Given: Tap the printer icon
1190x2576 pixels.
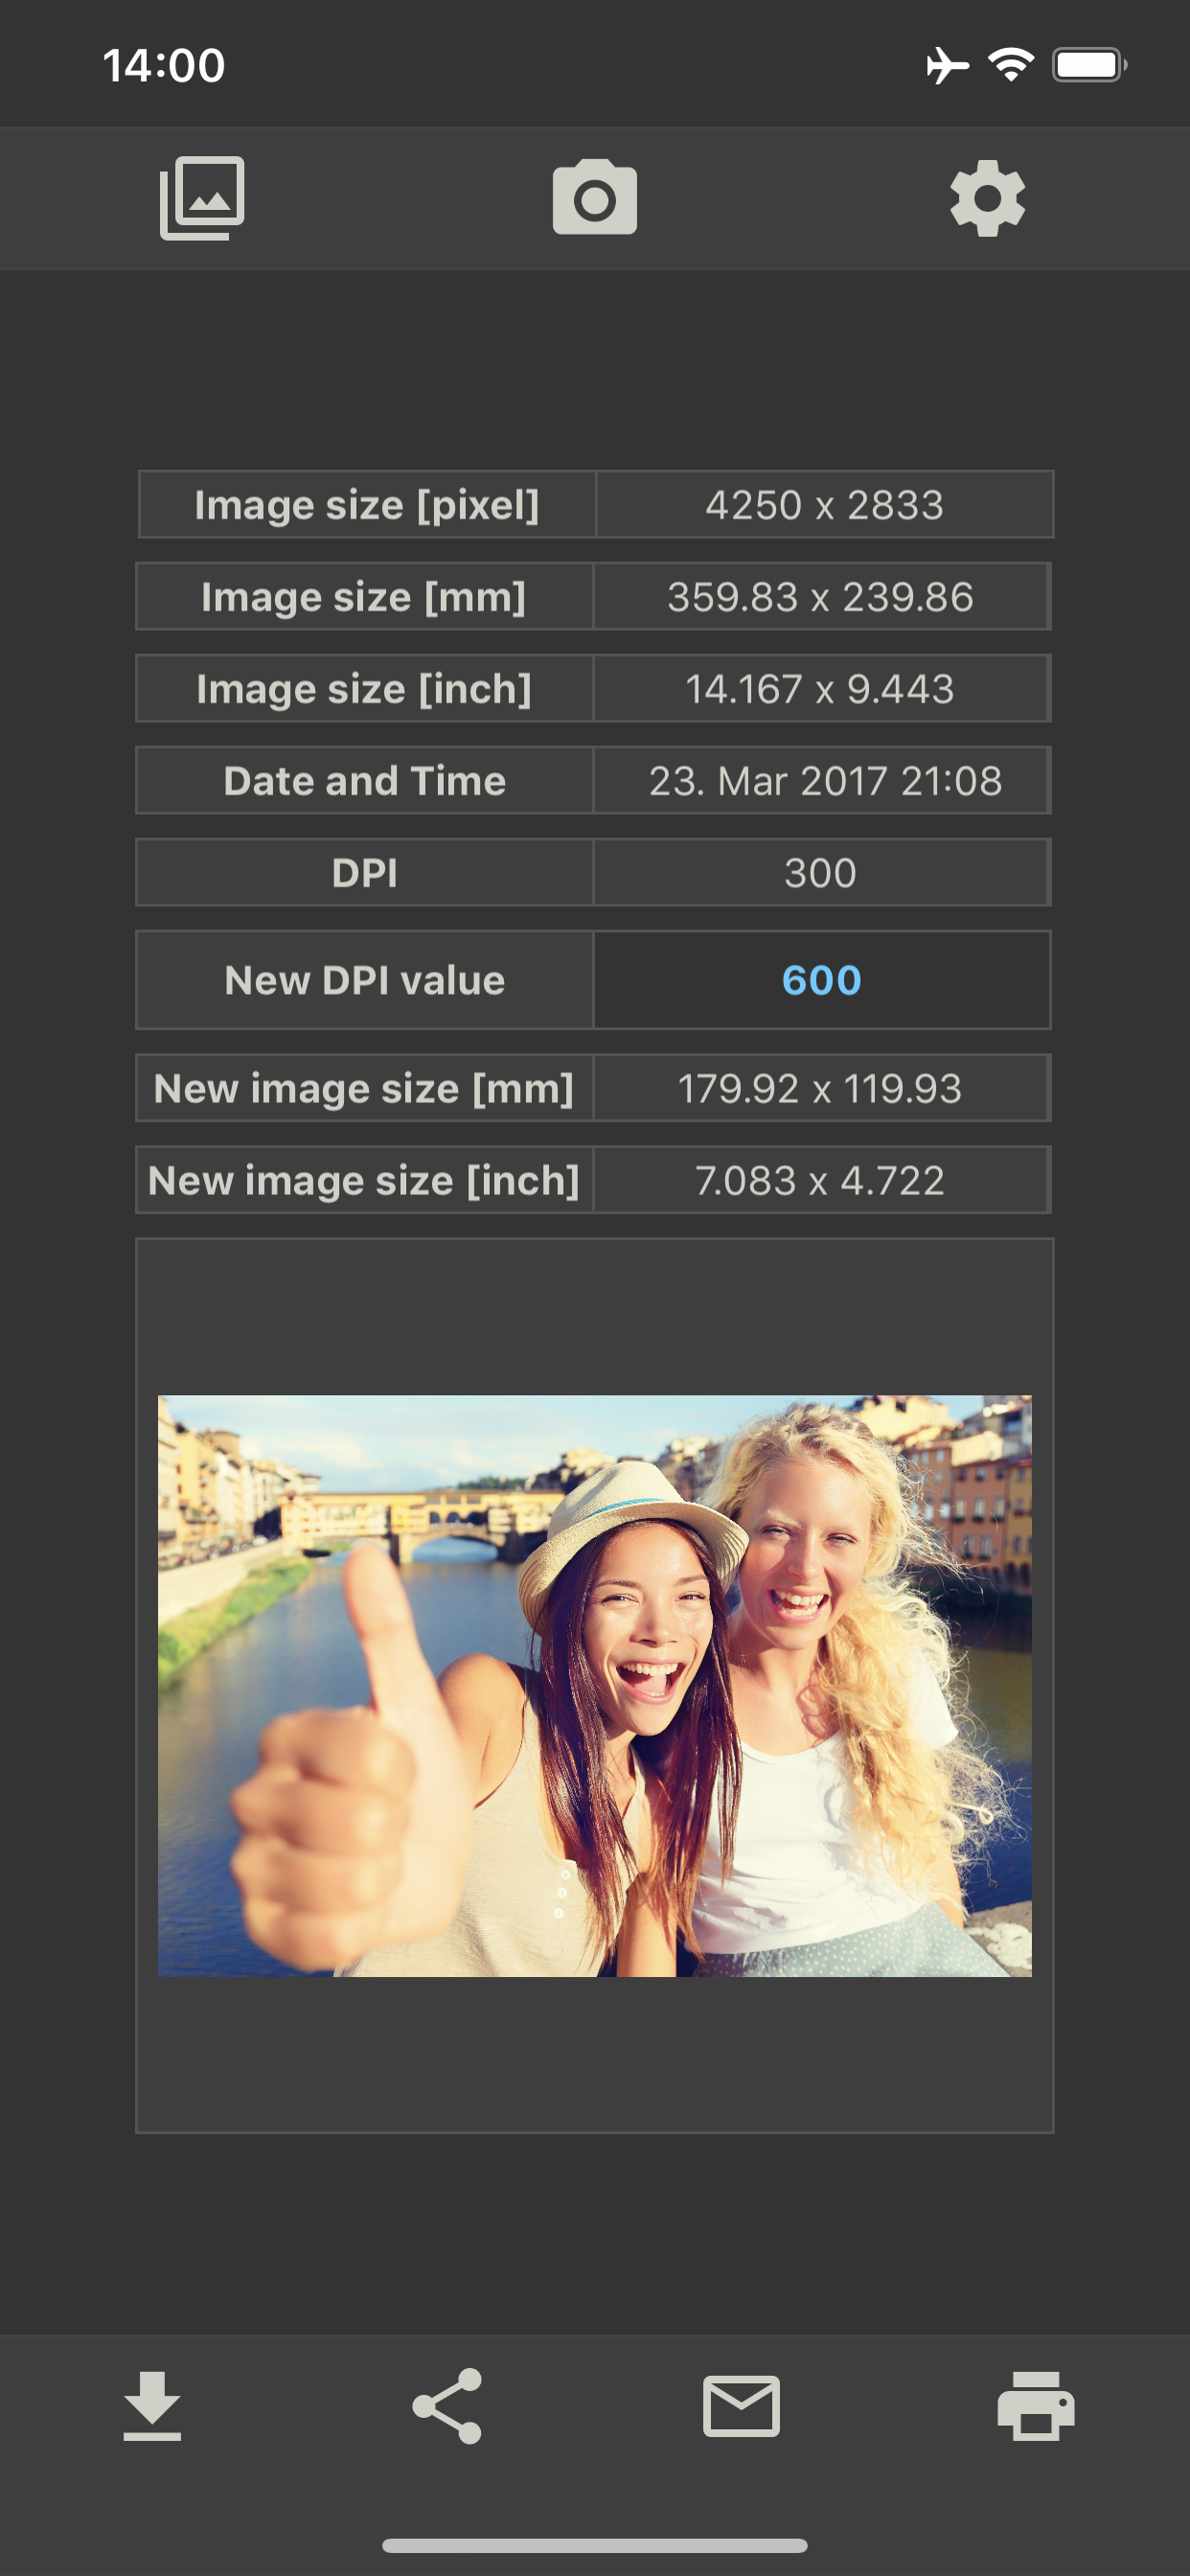Looking at the screenshot, I should (x=1036, y=2406).
